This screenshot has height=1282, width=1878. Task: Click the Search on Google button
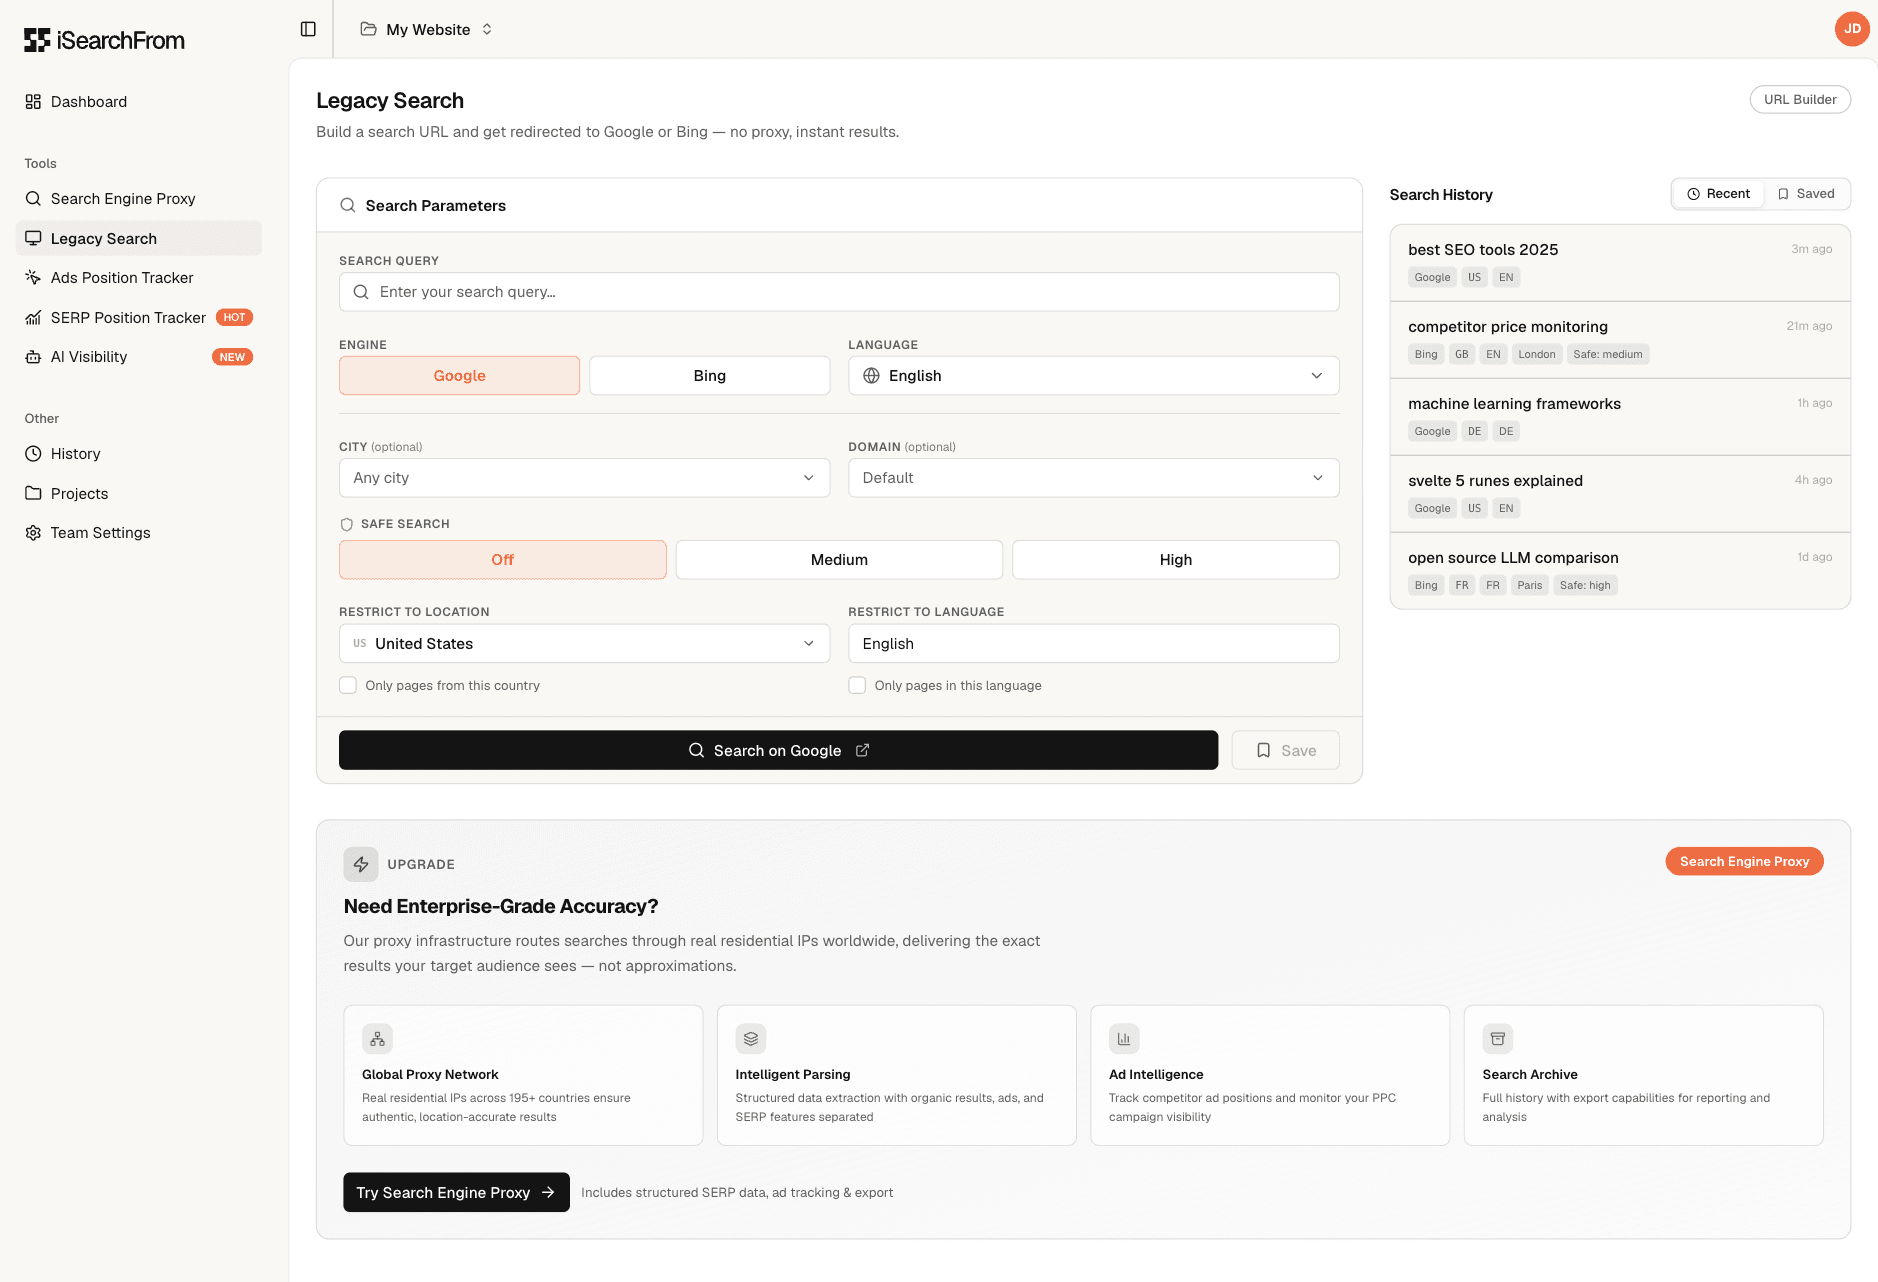click(x=778, y=750)
